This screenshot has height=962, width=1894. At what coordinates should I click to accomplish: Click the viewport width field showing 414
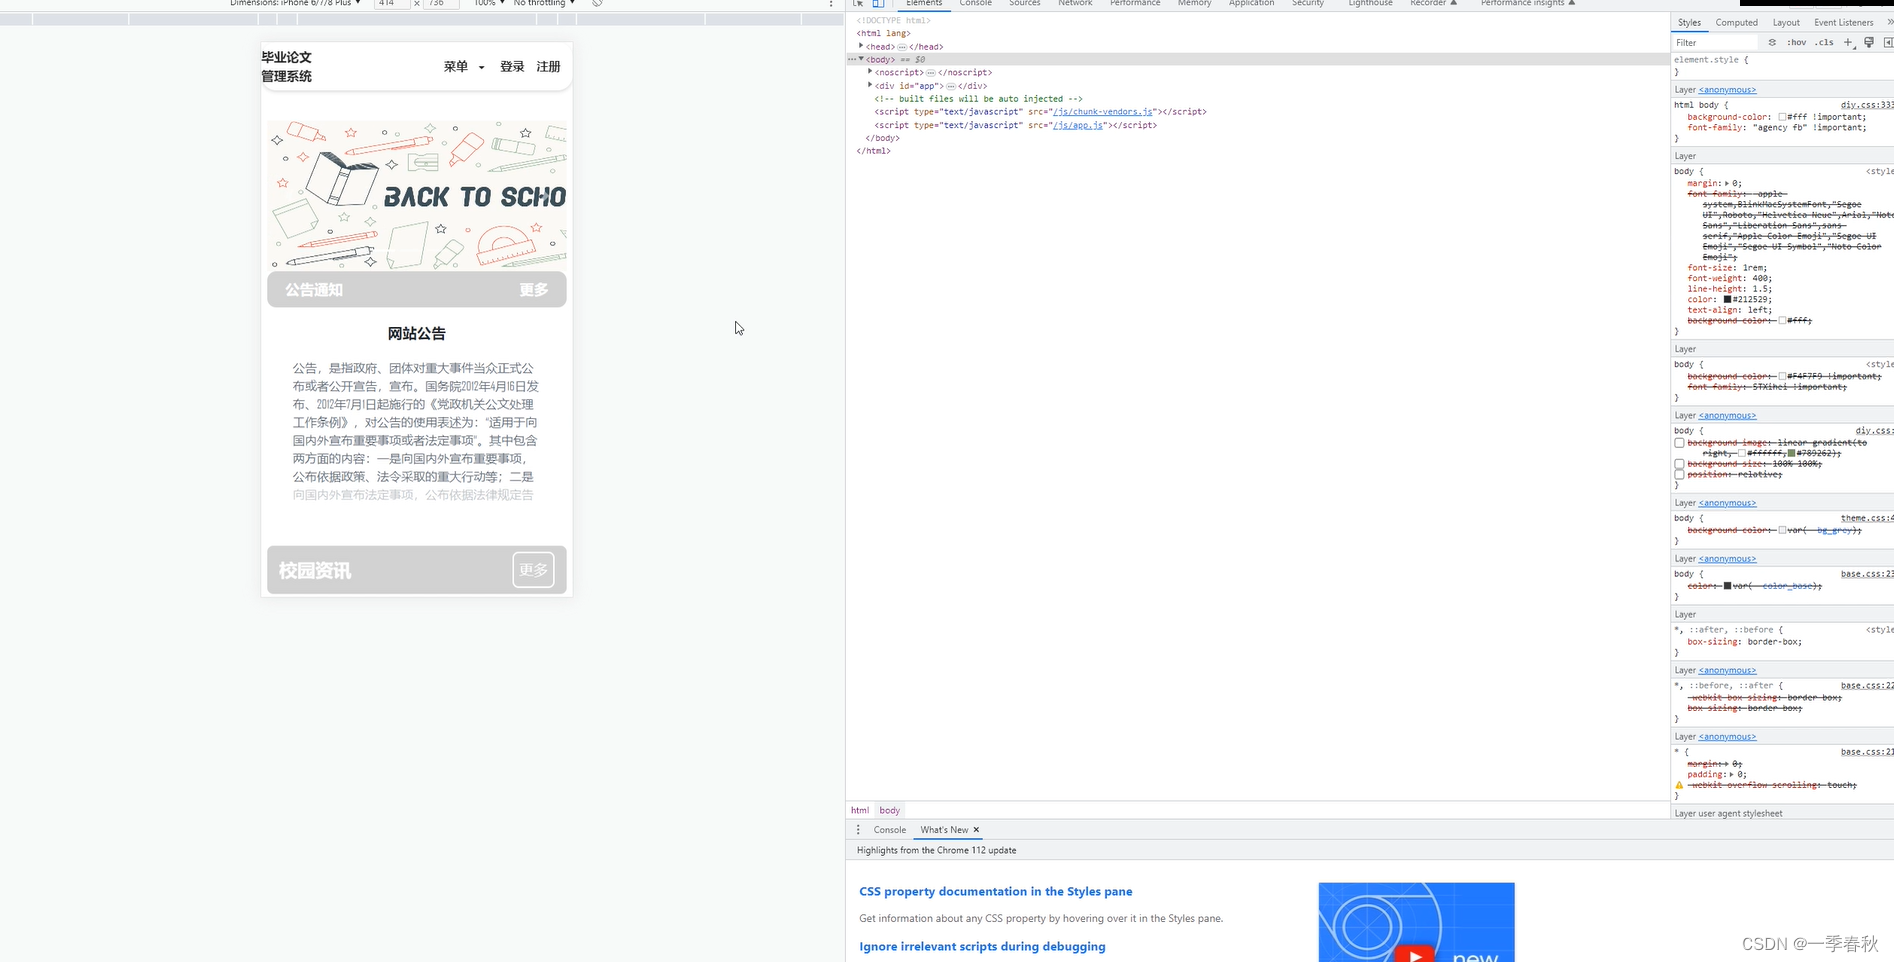390,4
